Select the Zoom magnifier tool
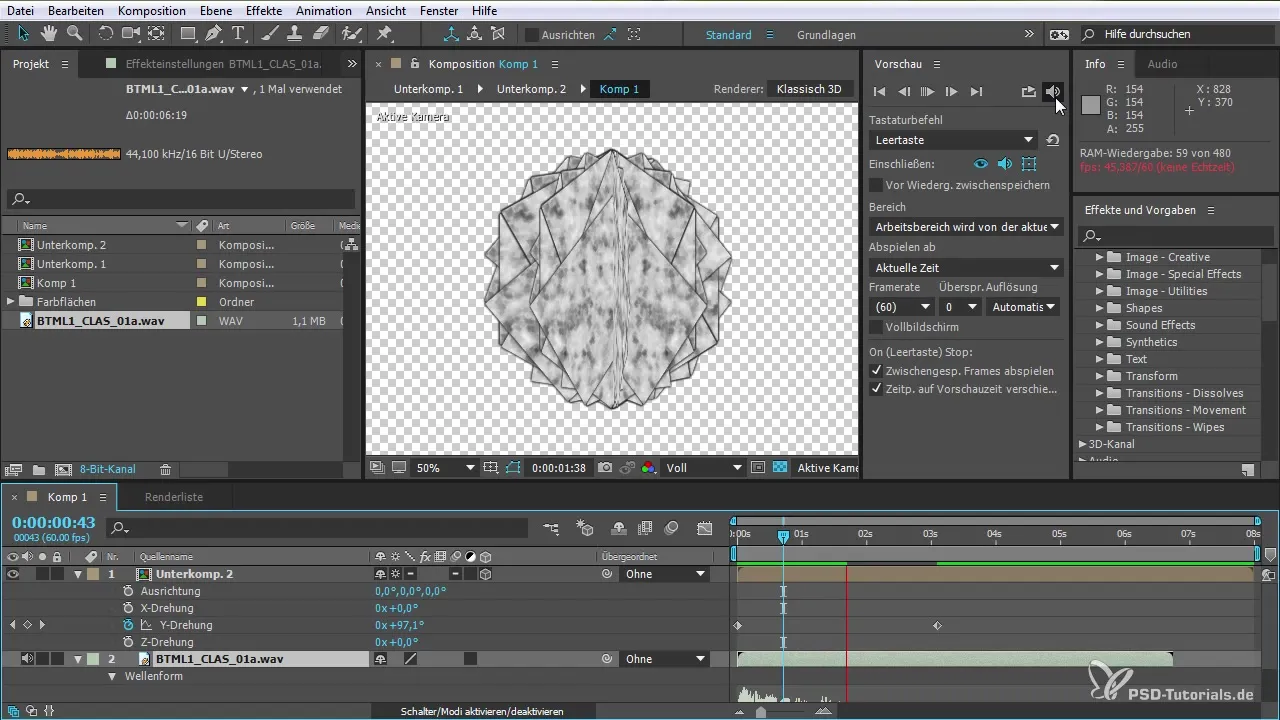The height and width of the screenshot is (720, 1280). [73, 34]
